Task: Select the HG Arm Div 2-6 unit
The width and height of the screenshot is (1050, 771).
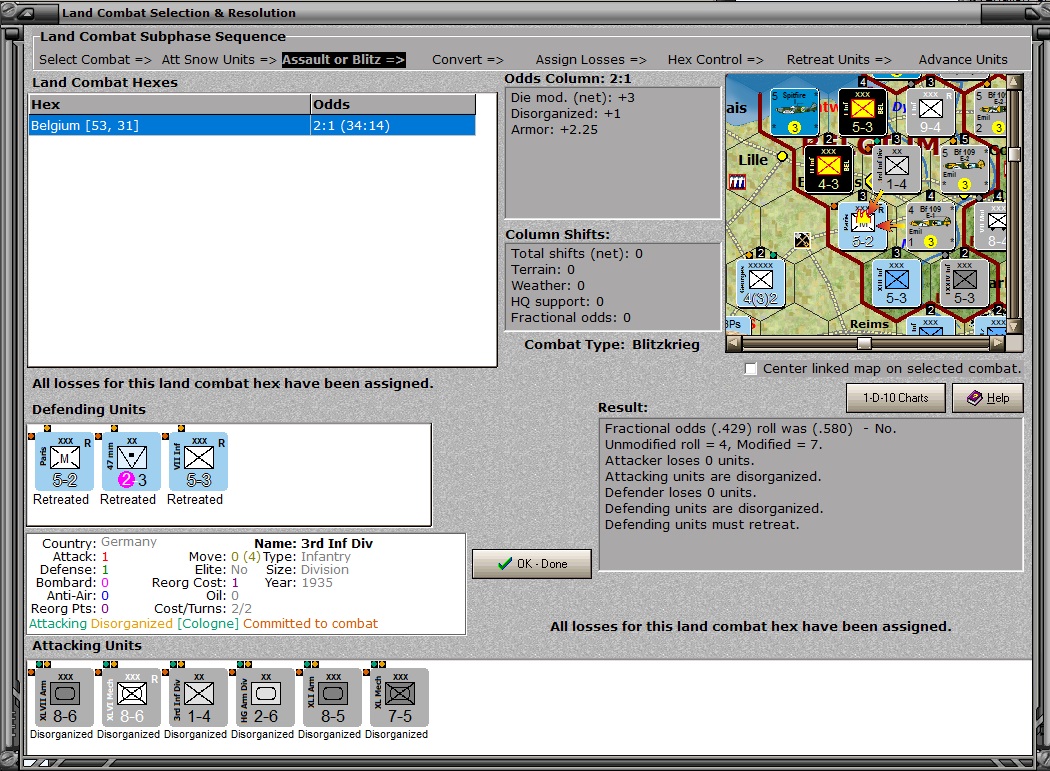Action: click(x=265, y=697)
